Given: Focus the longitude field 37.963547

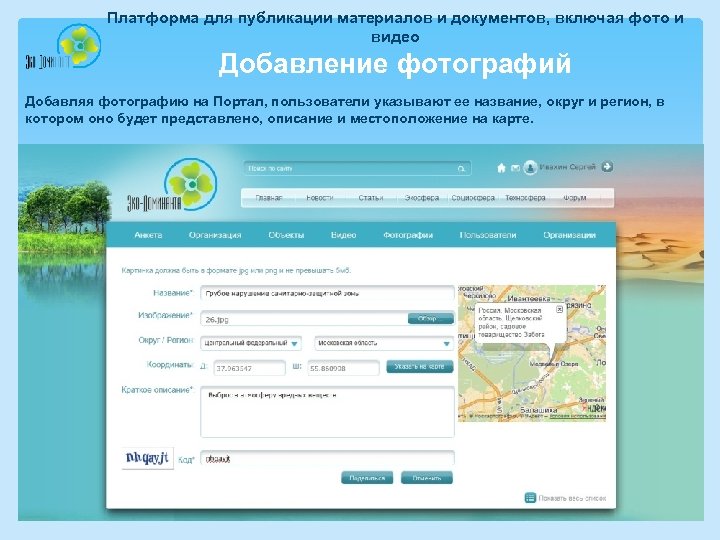Looking at the screenshot, I should click(x=249, y=368).
